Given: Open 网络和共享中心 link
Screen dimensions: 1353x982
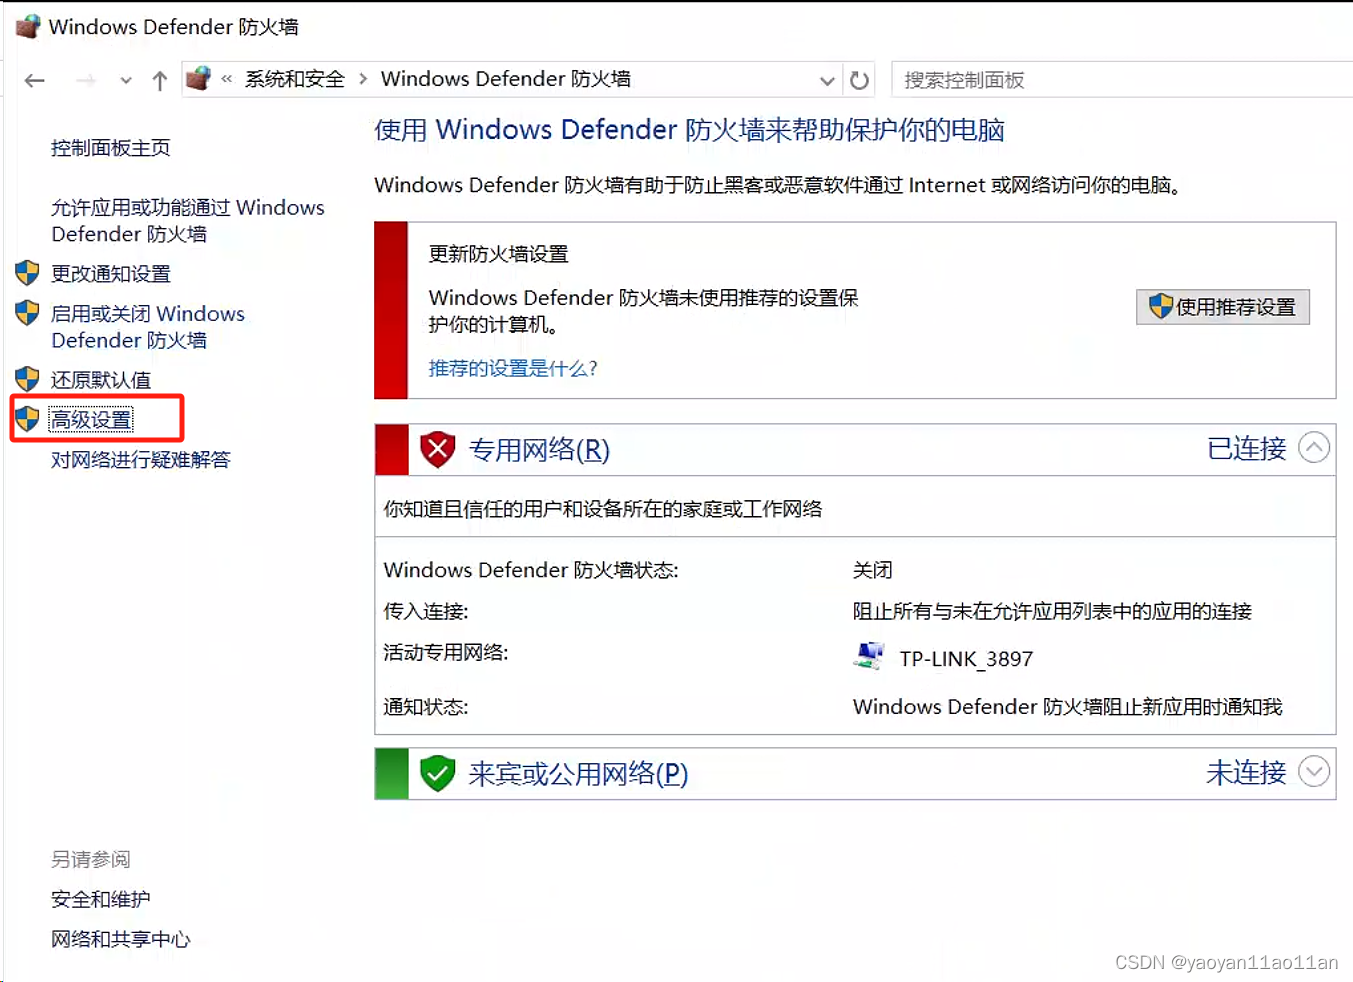Looking at the screenshot, I should click(121, 940).
